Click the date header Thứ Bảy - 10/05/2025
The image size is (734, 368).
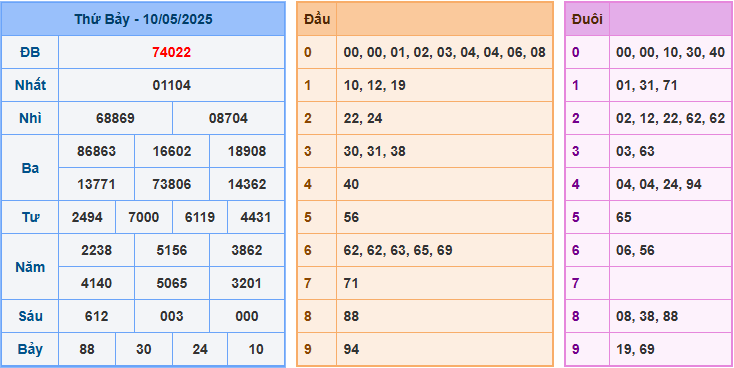click(x=143, y=19)
